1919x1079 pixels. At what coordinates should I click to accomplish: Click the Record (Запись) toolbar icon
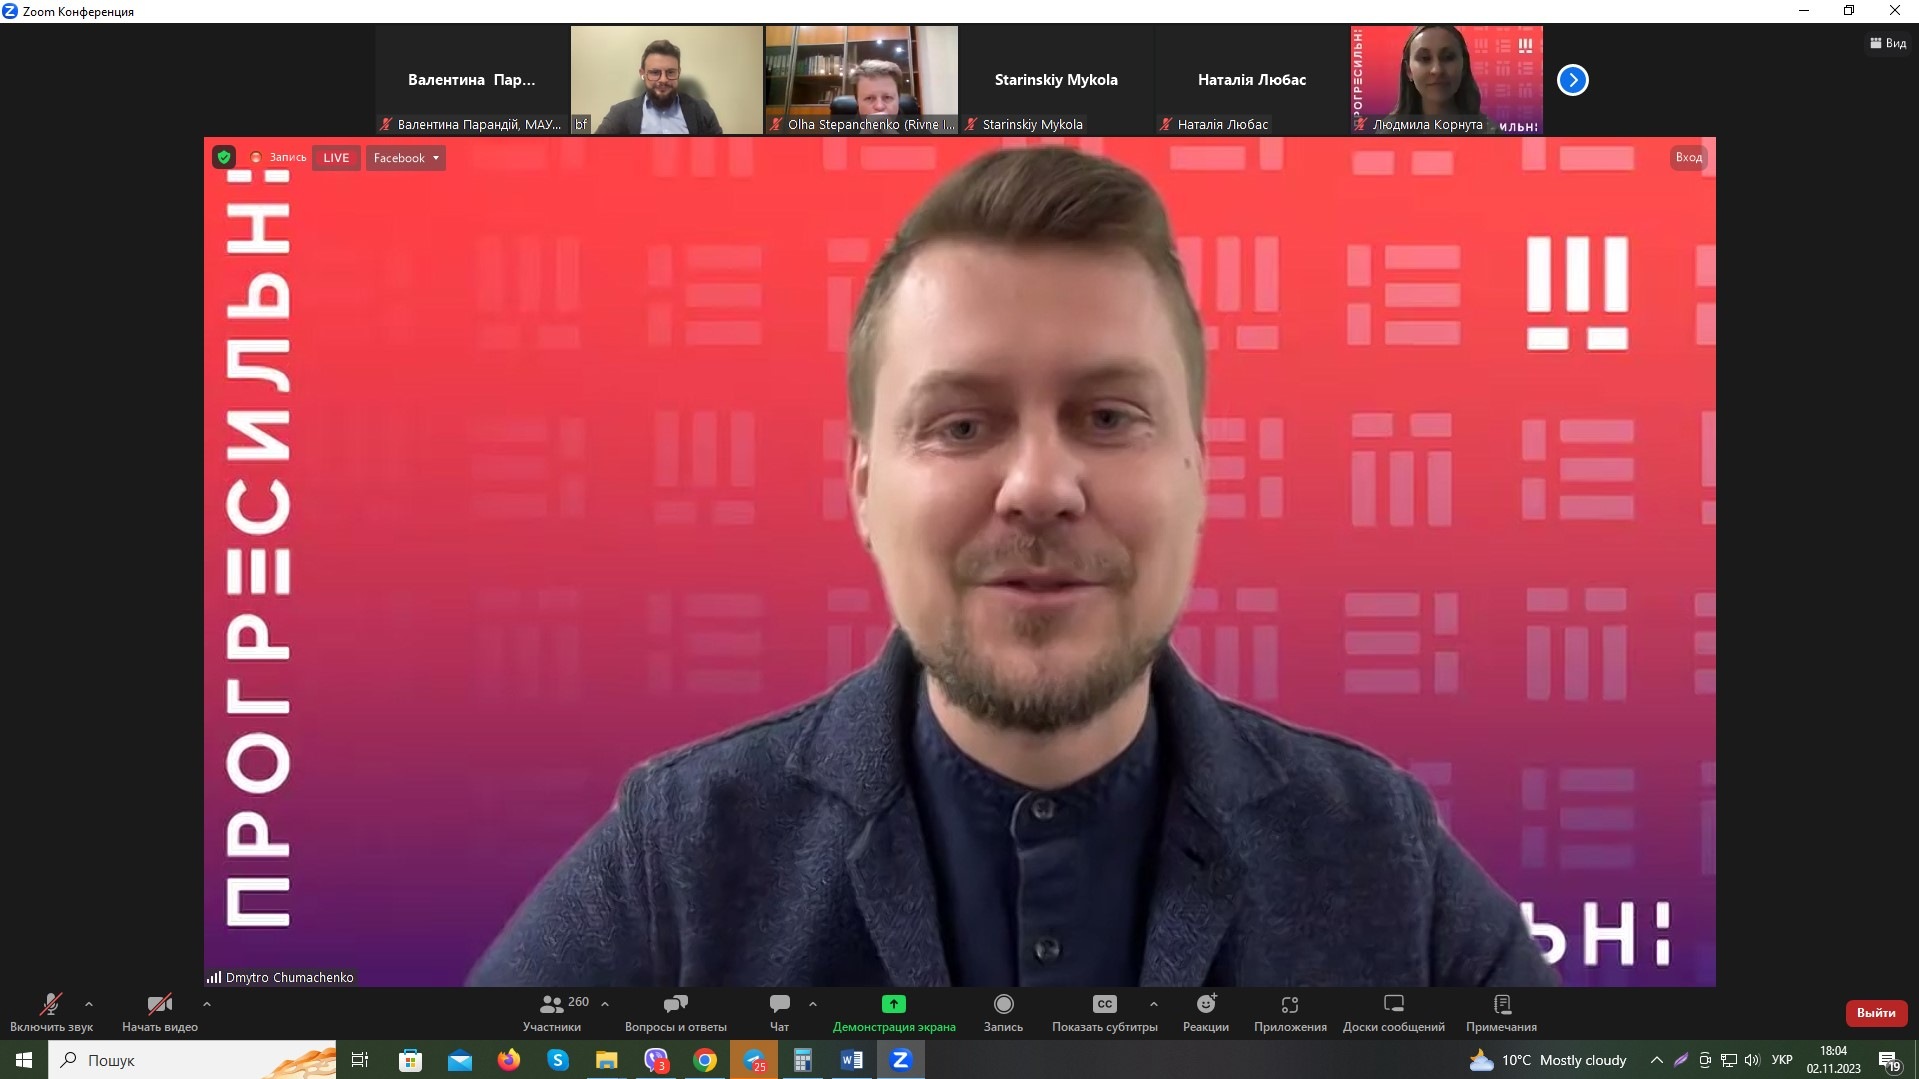click(x=1003, y=1011)
